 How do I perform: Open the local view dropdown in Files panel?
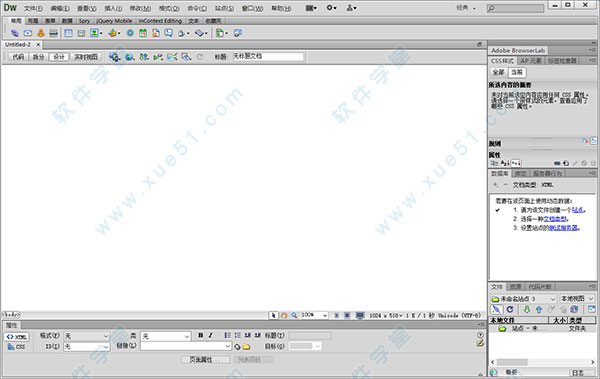[577, 299]
